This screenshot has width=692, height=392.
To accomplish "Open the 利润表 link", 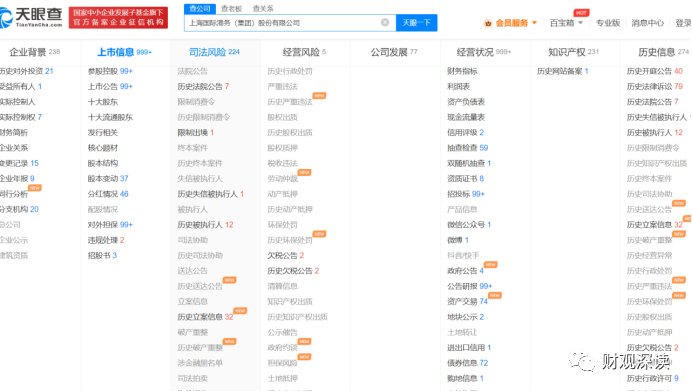I will coord(459,87).
